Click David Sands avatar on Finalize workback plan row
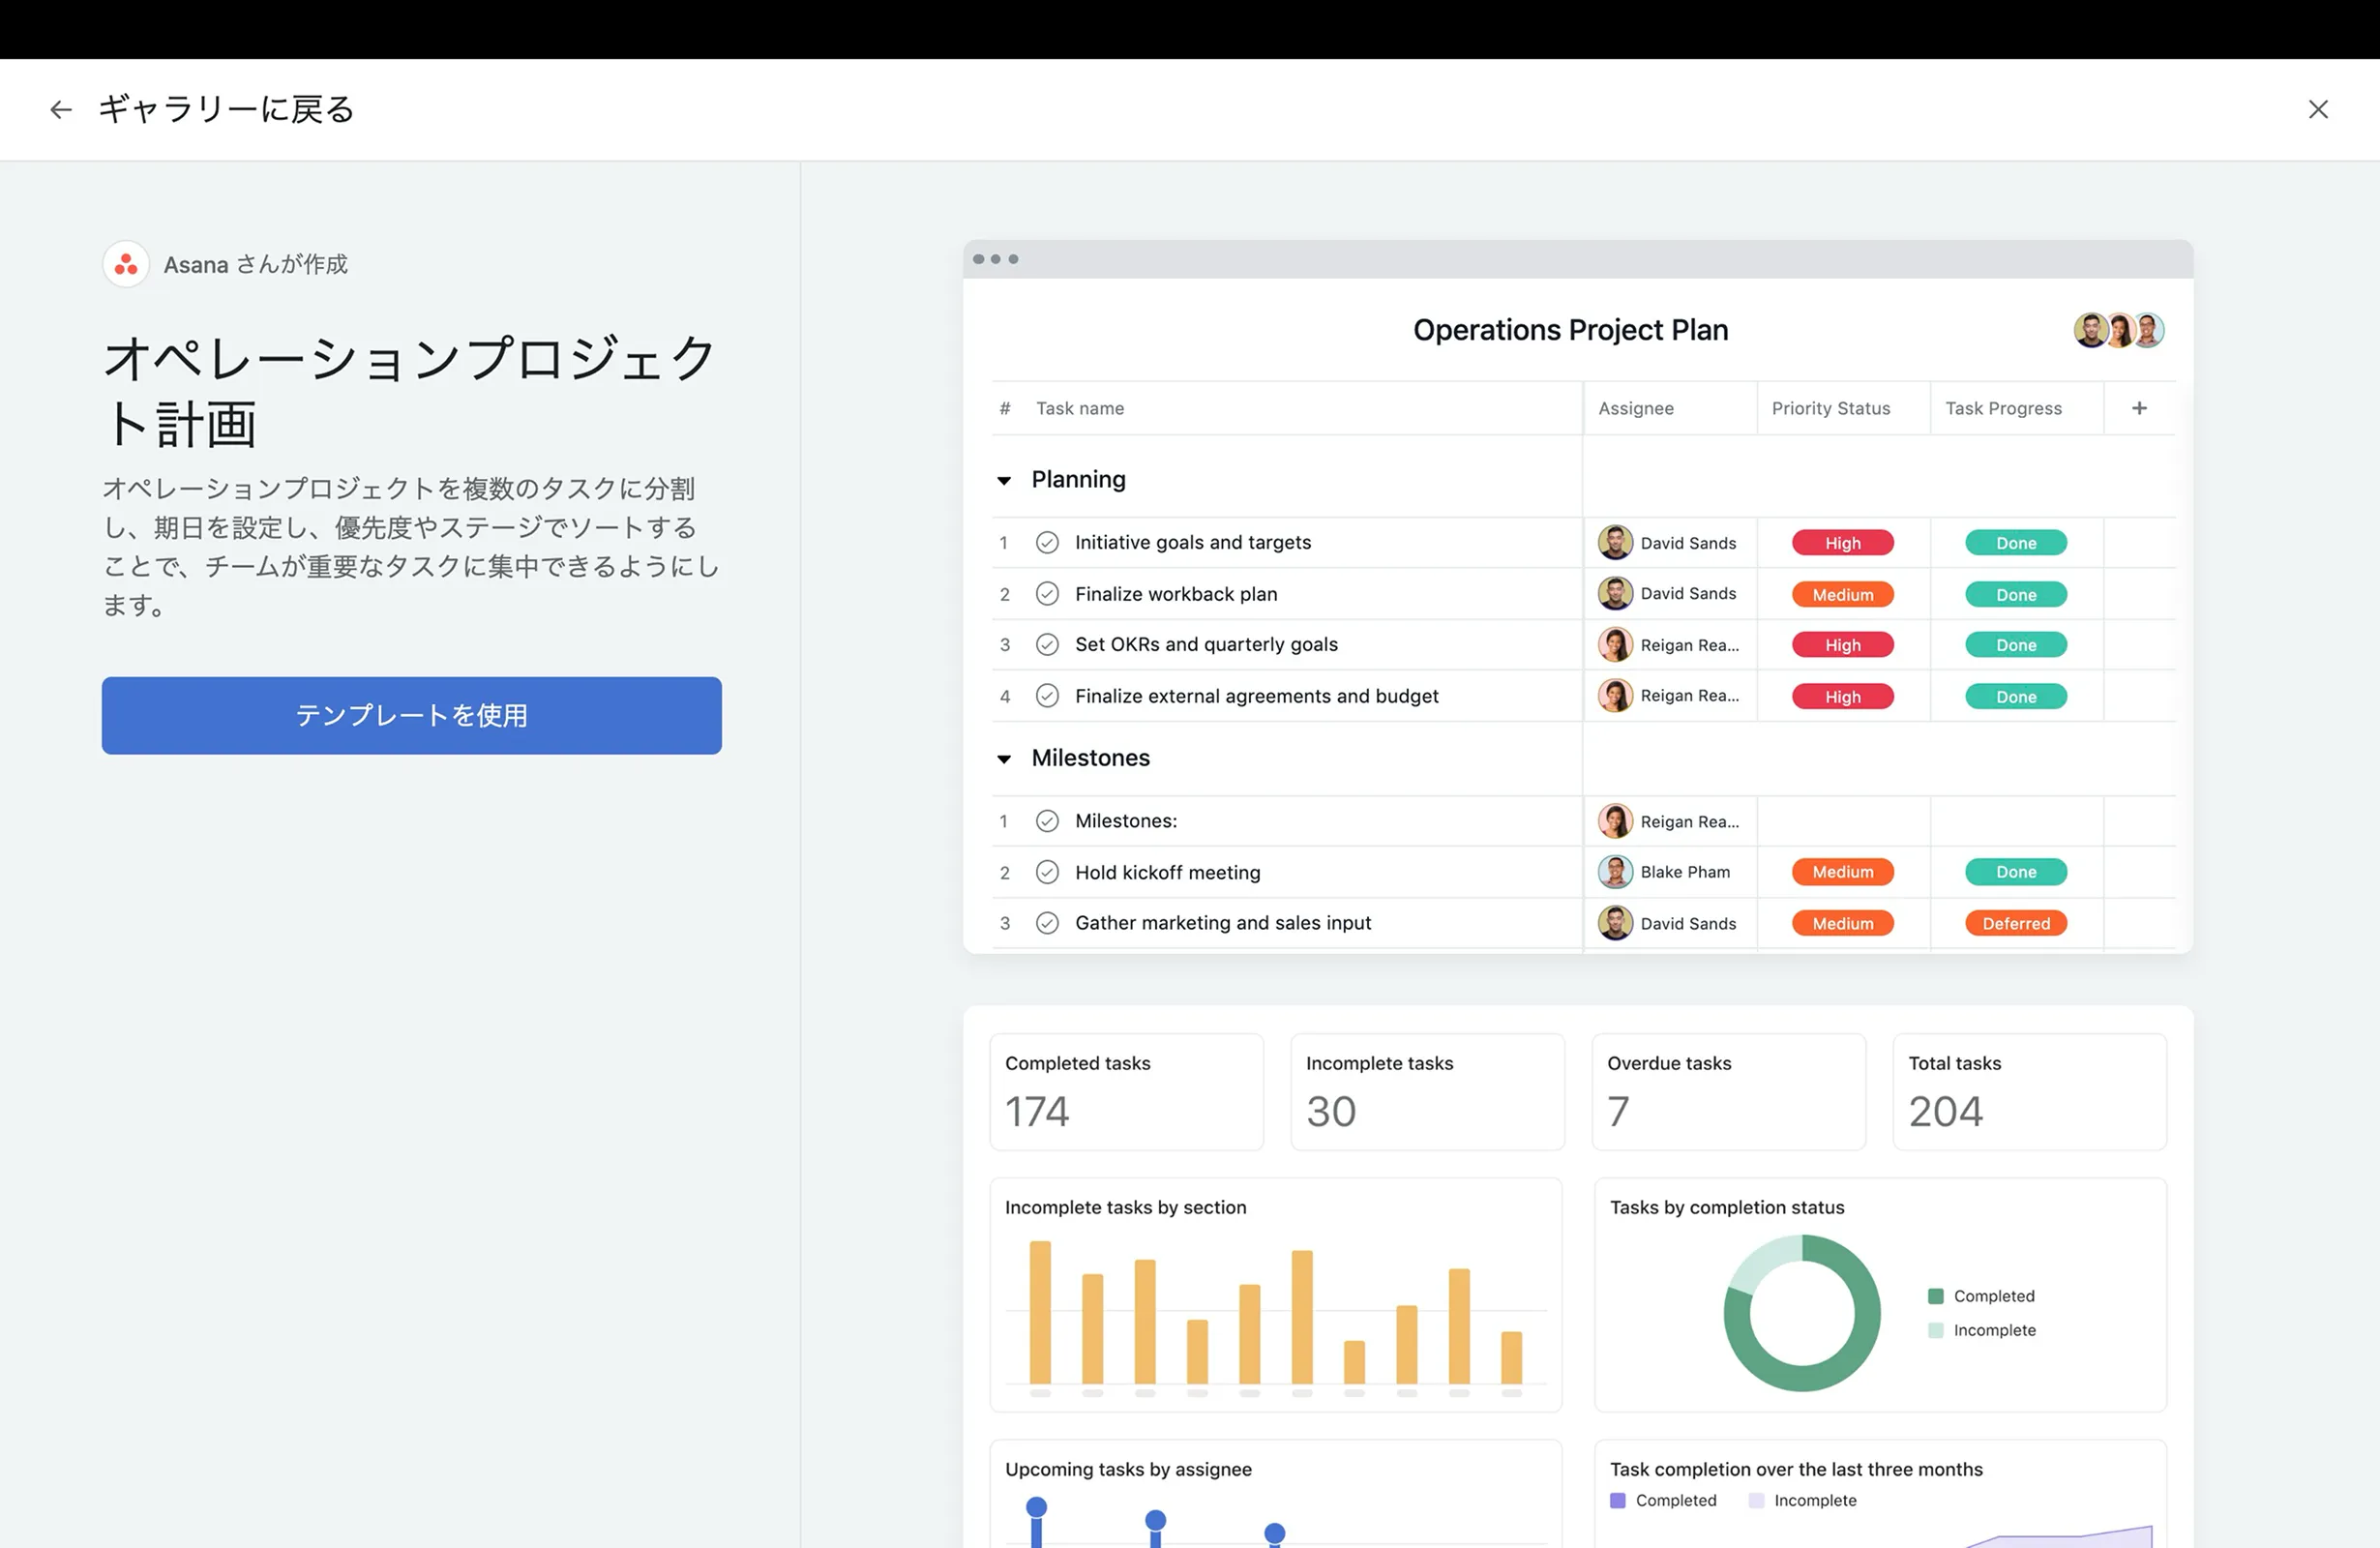This screenshot has height=1548, width=2380. pyautogui.click(x=1615, y=593)
